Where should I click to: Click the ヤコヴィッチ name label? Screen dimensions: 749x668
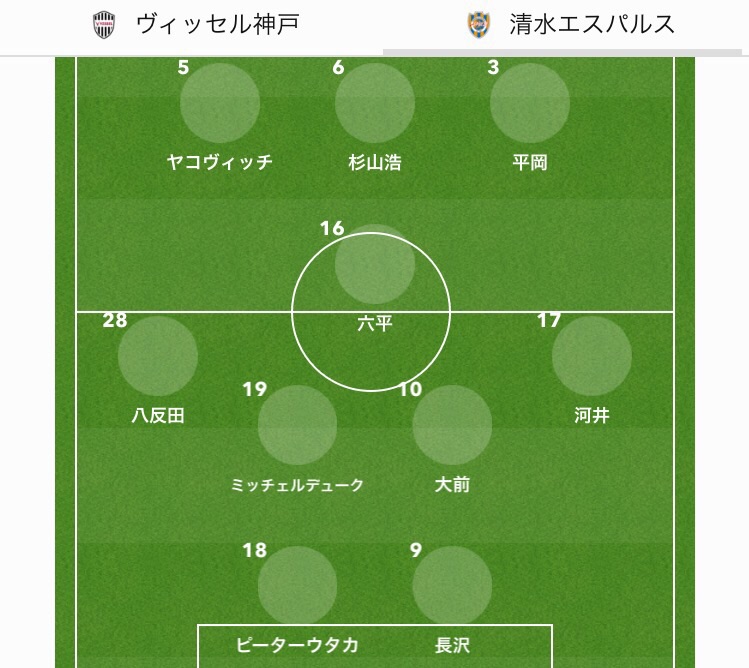click(220, 162)
